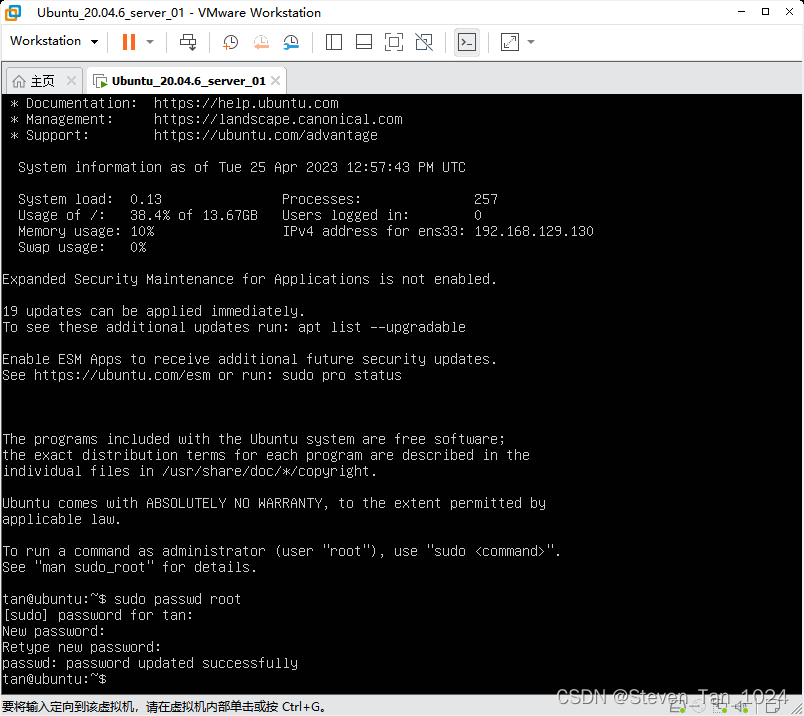The image size is (804, 716).
Task: Click the https://landscape.canonical.com text
Action: tap(278, 119)
